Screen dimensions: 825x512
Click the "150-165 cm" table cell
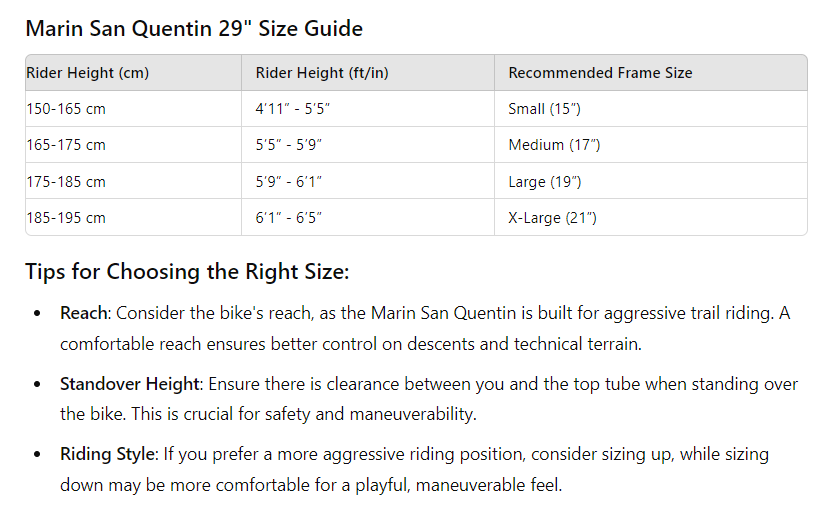[66, 109]
